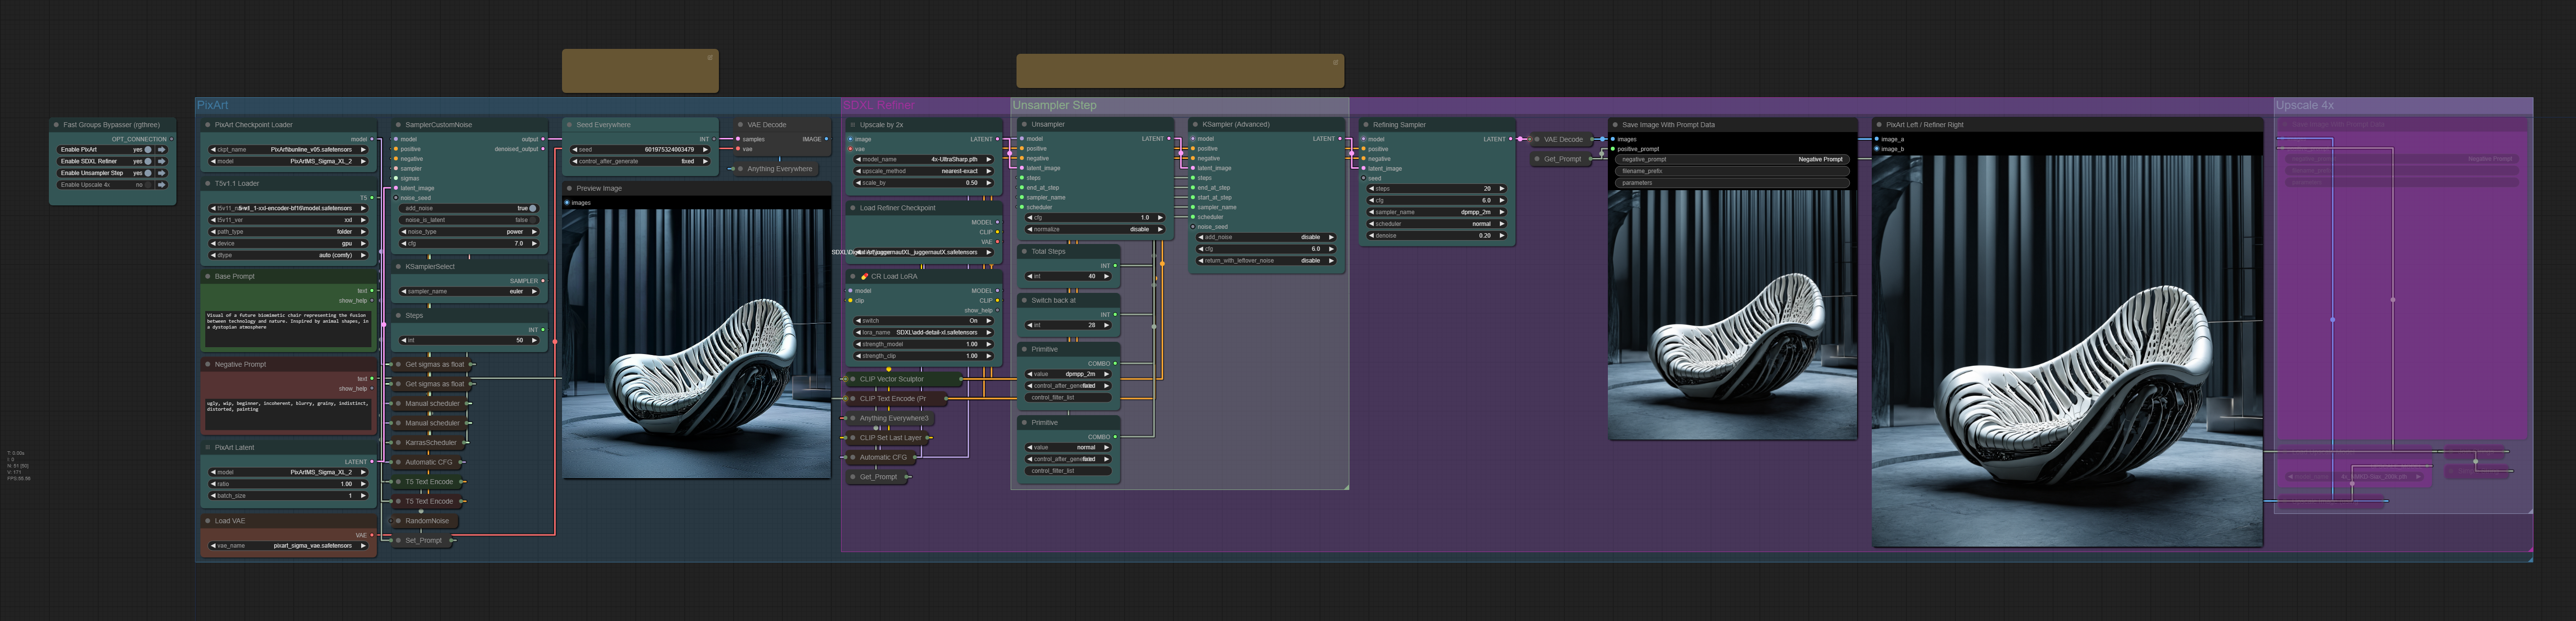
Task: Select the Unsampler Step group title
Action: pos(1054,105)
